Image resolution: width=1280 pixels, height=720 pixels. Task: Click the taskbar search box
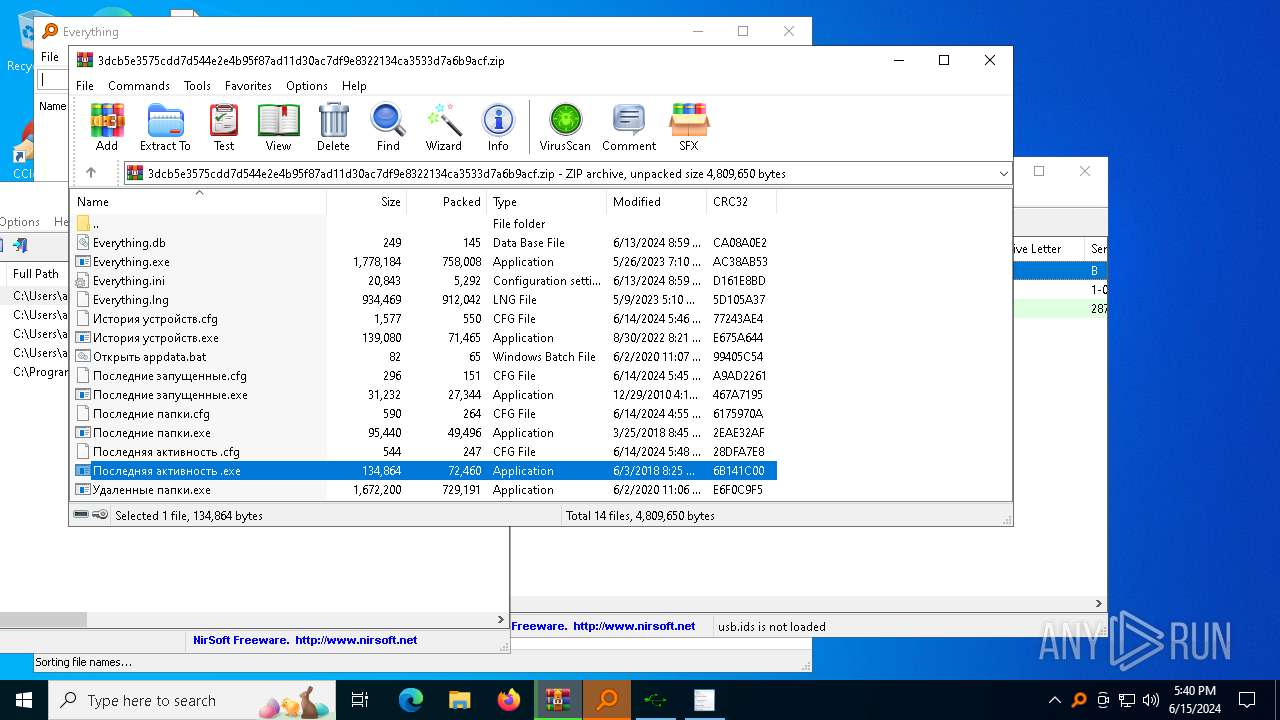click(192, 700)
